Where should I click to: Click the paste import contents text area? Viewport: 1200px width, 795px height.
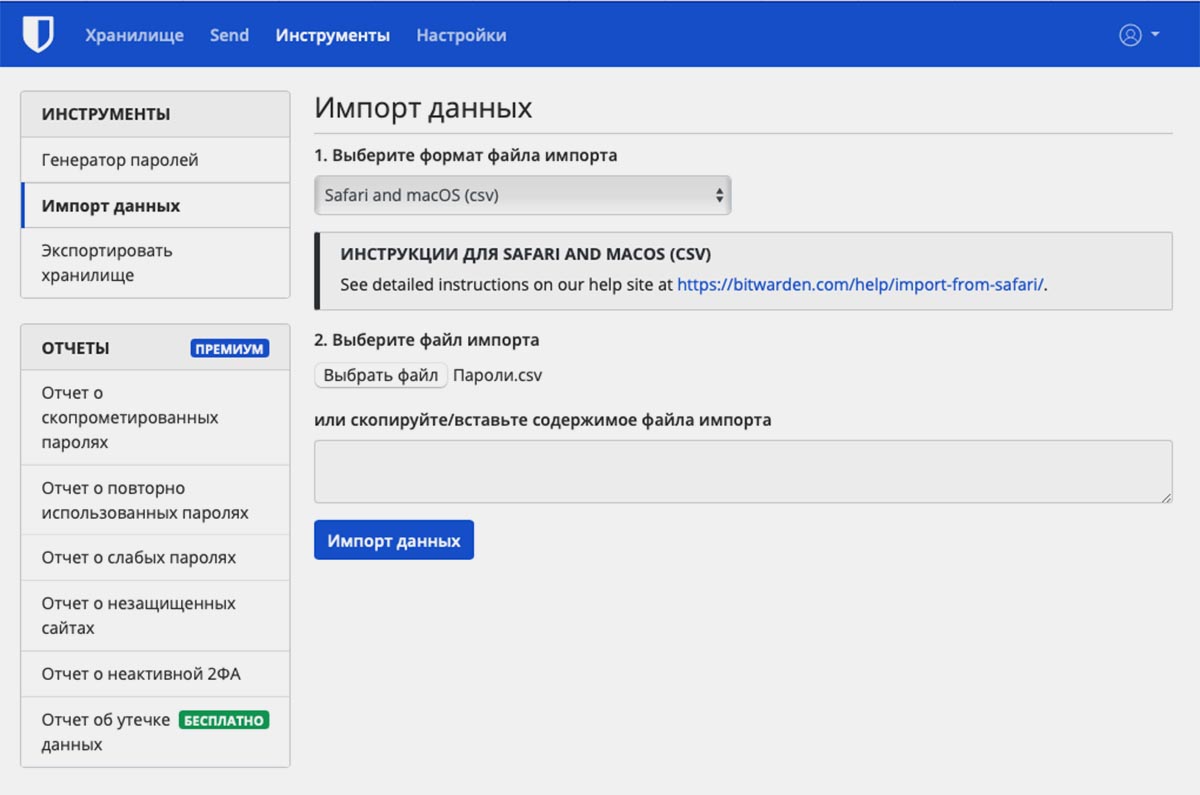click(x=742, y=471)
